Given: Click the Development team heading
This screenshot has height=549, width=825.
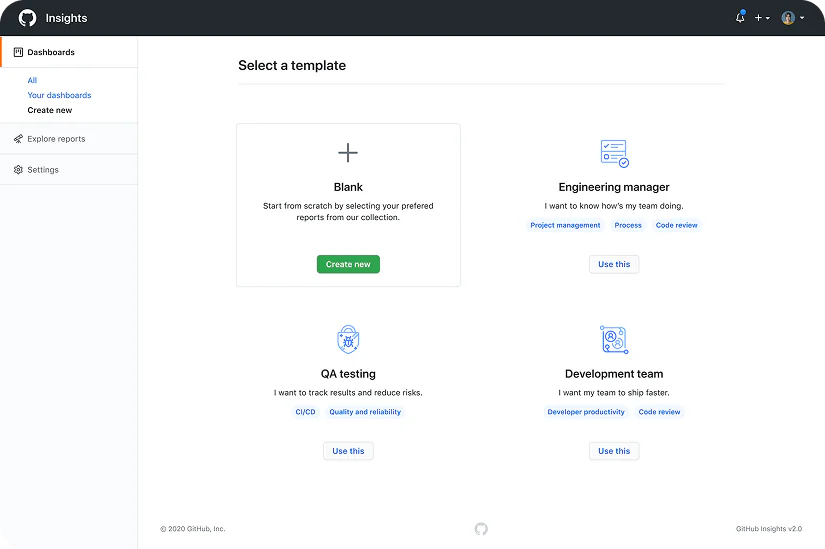Looking at the screenshot, I should (x=614, y=374).
